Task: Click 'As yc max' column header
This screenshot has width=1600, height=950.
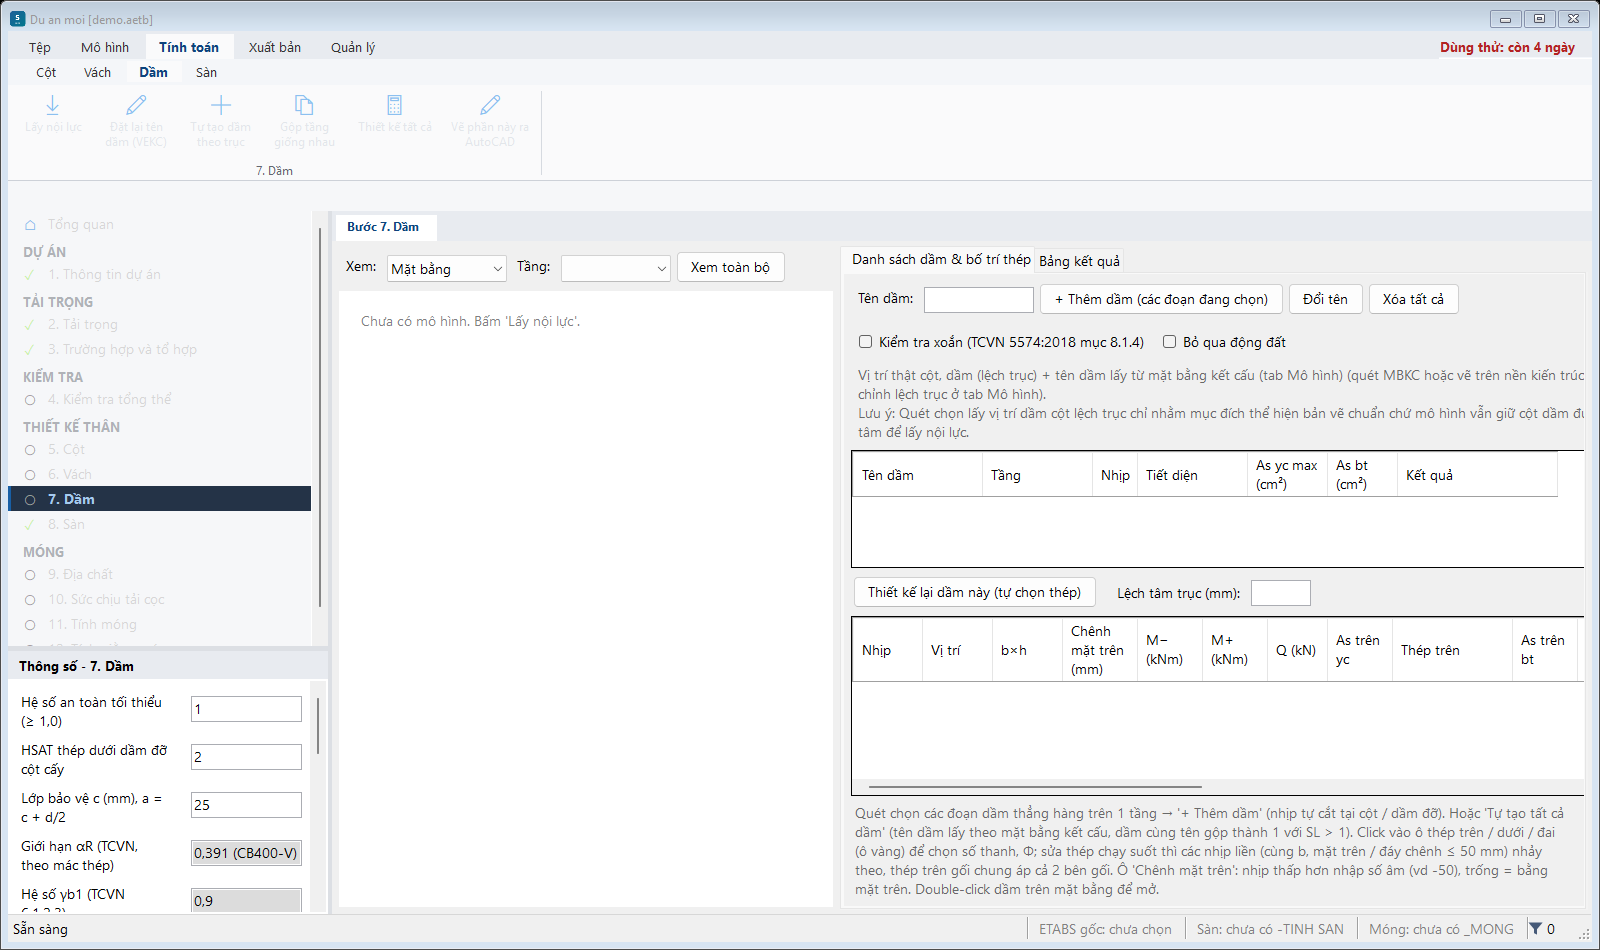Action: click(x=1286, y=474)
